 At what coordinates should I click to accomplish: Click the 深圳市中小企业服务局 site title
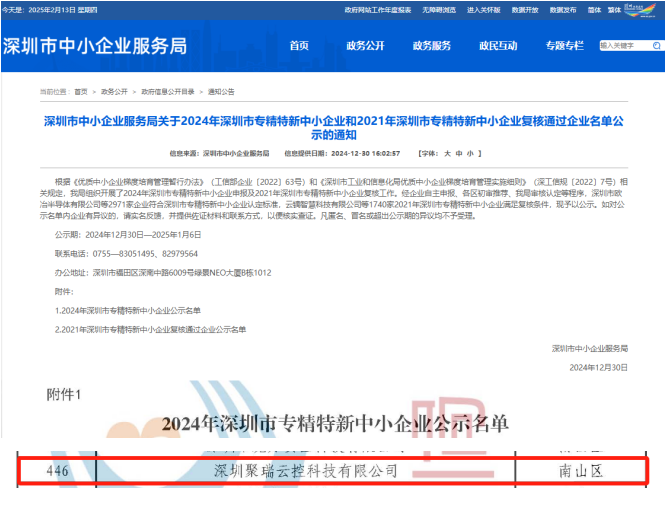point(95,46)
